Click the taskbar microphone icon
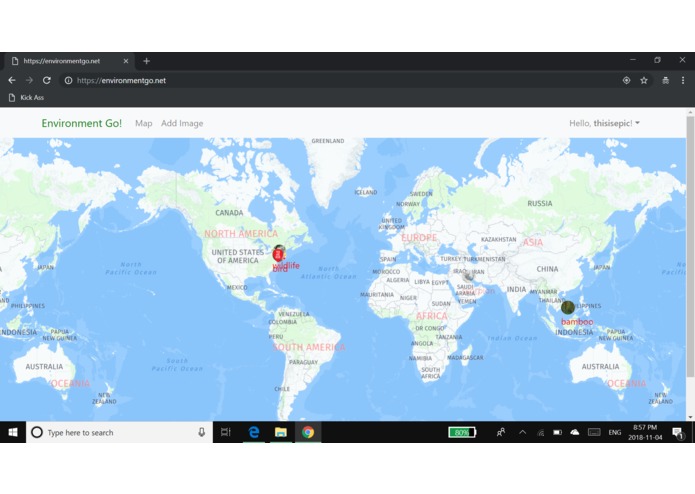 [x=202, y=432]
